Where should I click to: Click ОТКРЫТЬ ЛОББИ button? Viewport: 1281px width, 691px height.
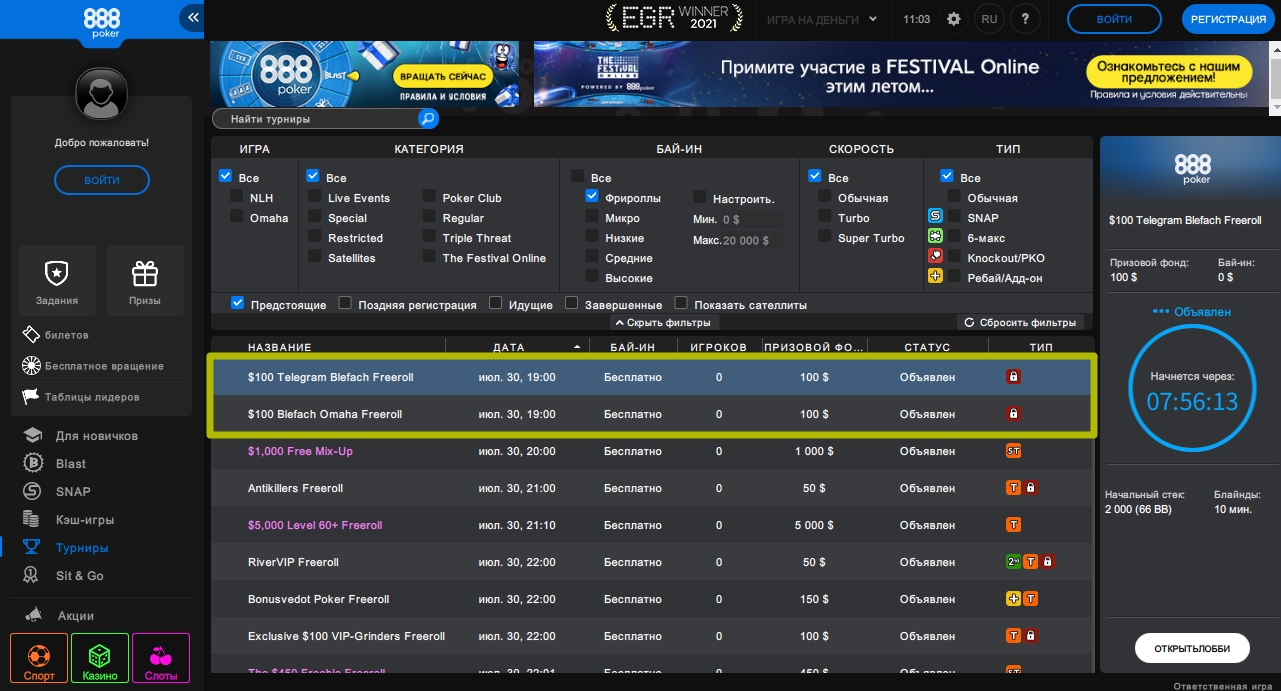pos(1192,648)
